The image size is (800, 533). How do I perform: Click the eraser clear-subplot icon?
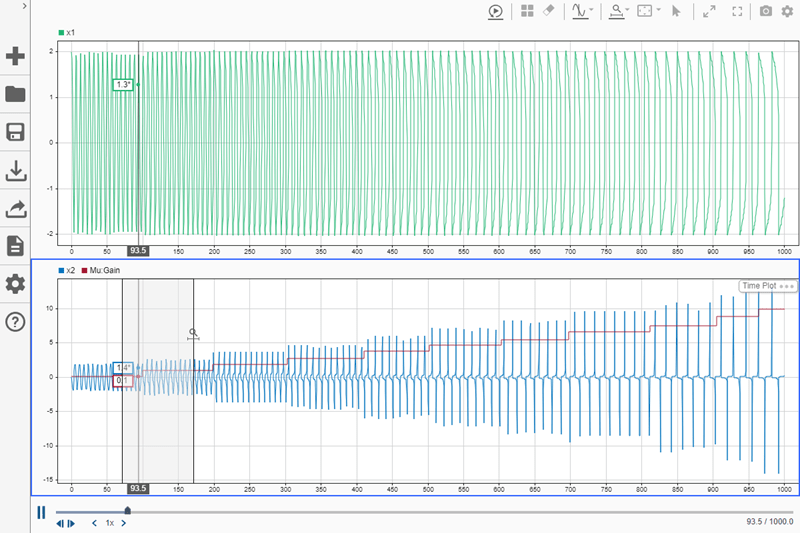[548, 11]
